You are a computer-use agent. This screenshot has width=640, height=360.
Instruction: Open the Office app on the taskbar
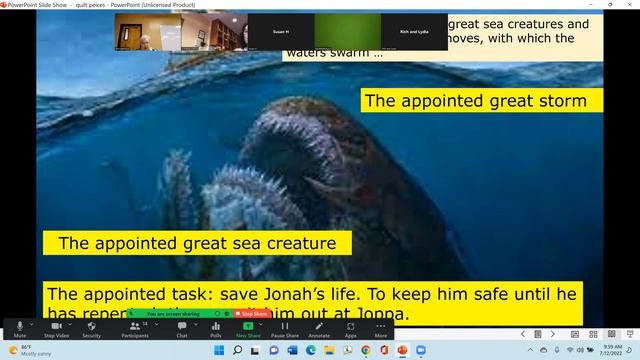(384, 350)
